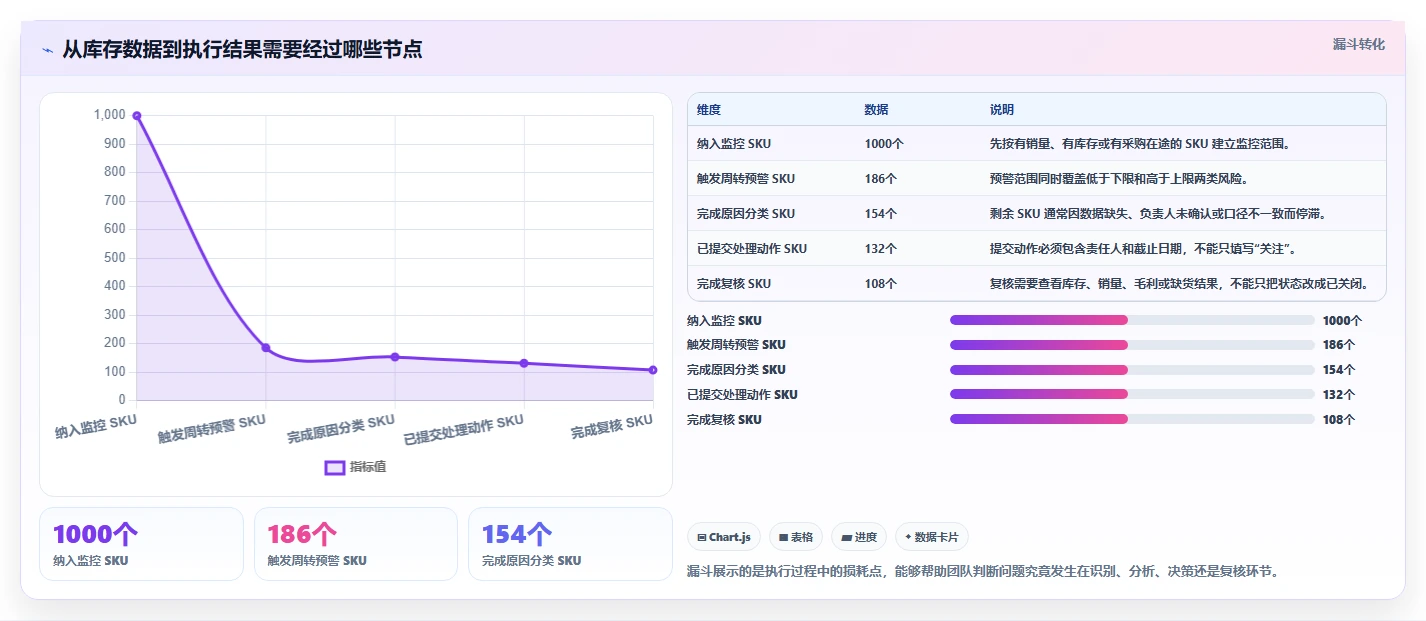
Task: Click the 完成原因分类 SKU progress bar
Action: point(1132,370)
